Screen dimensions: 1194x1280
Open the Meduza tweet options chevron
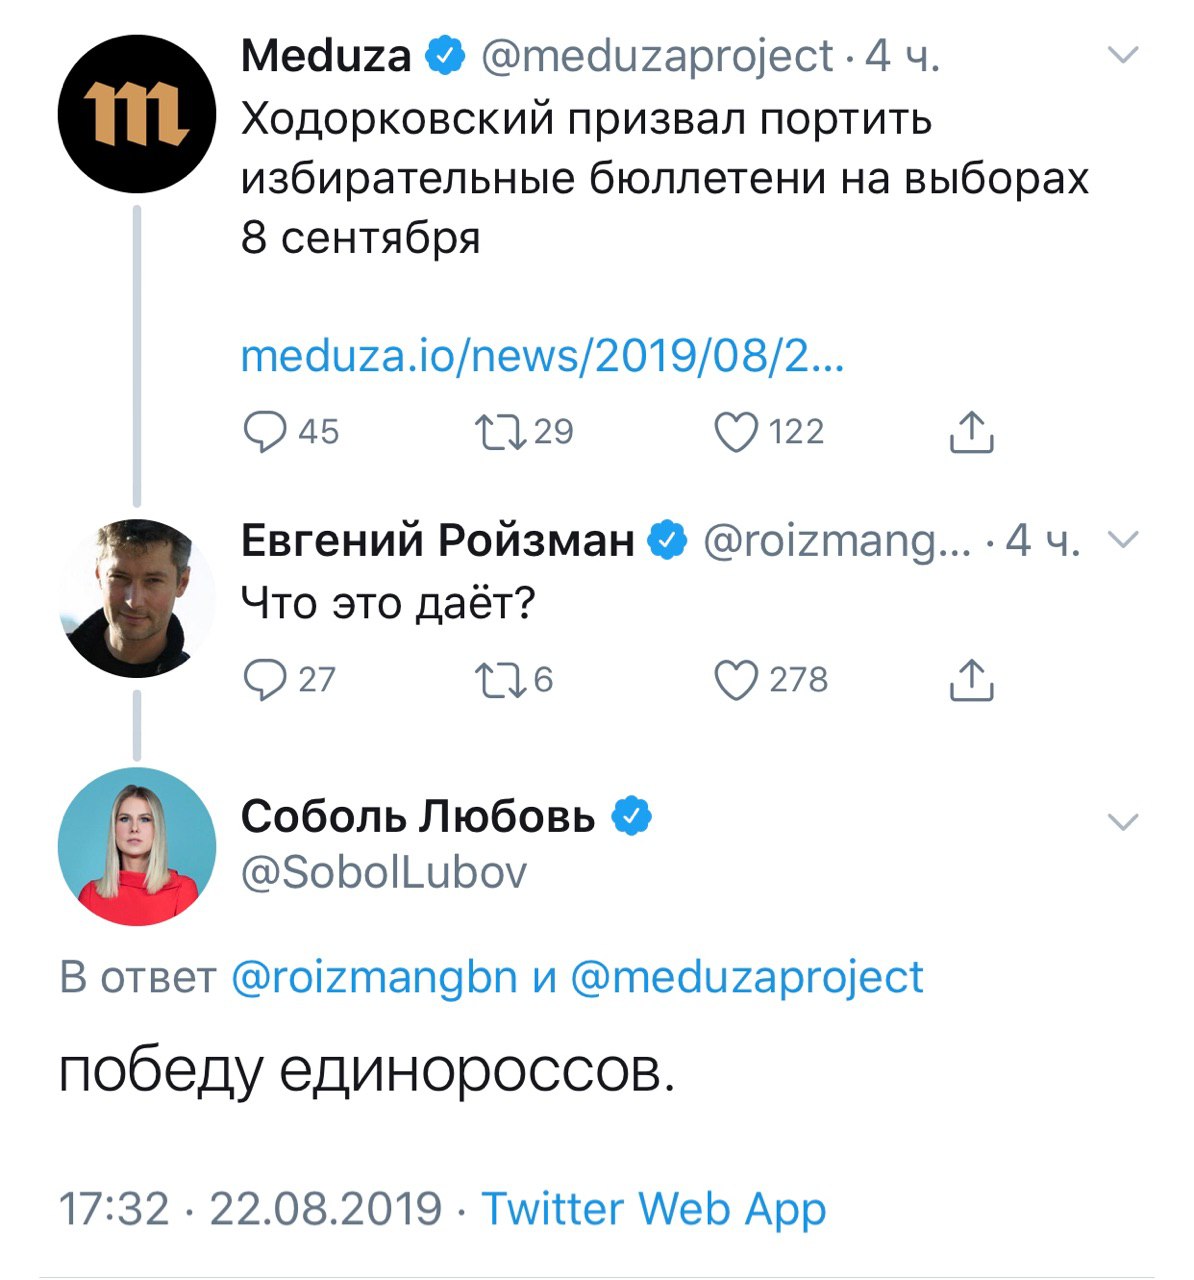coord(1125,56)
